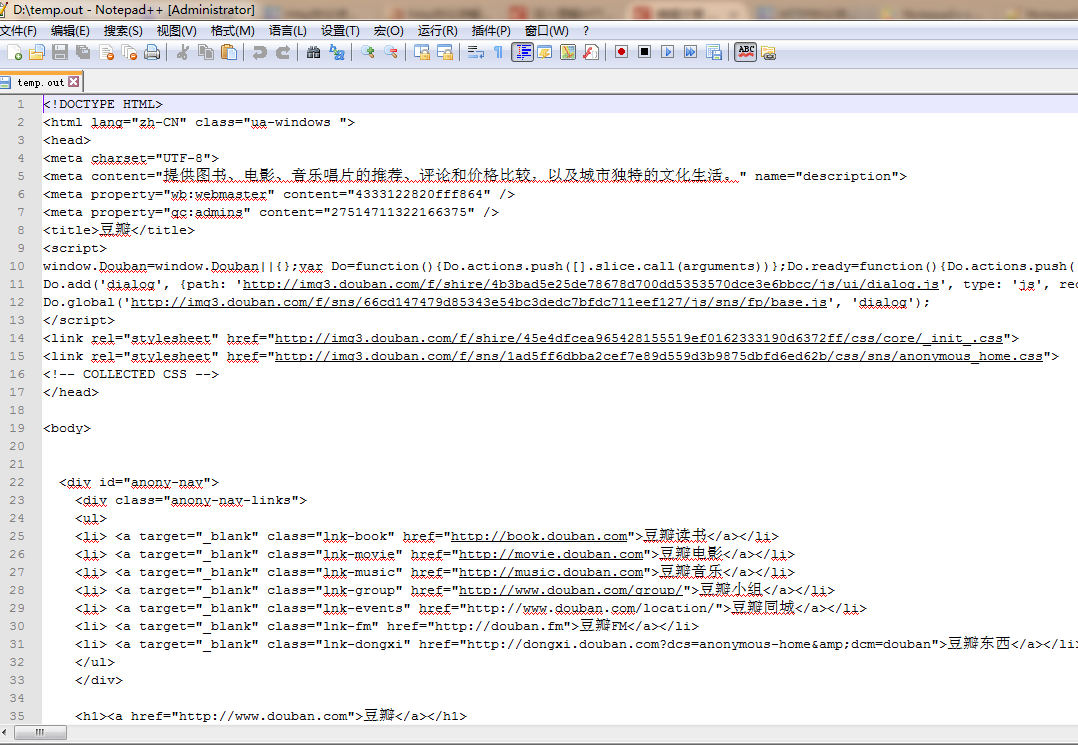Toggle the indent guide button

click(x=522, y=52)
